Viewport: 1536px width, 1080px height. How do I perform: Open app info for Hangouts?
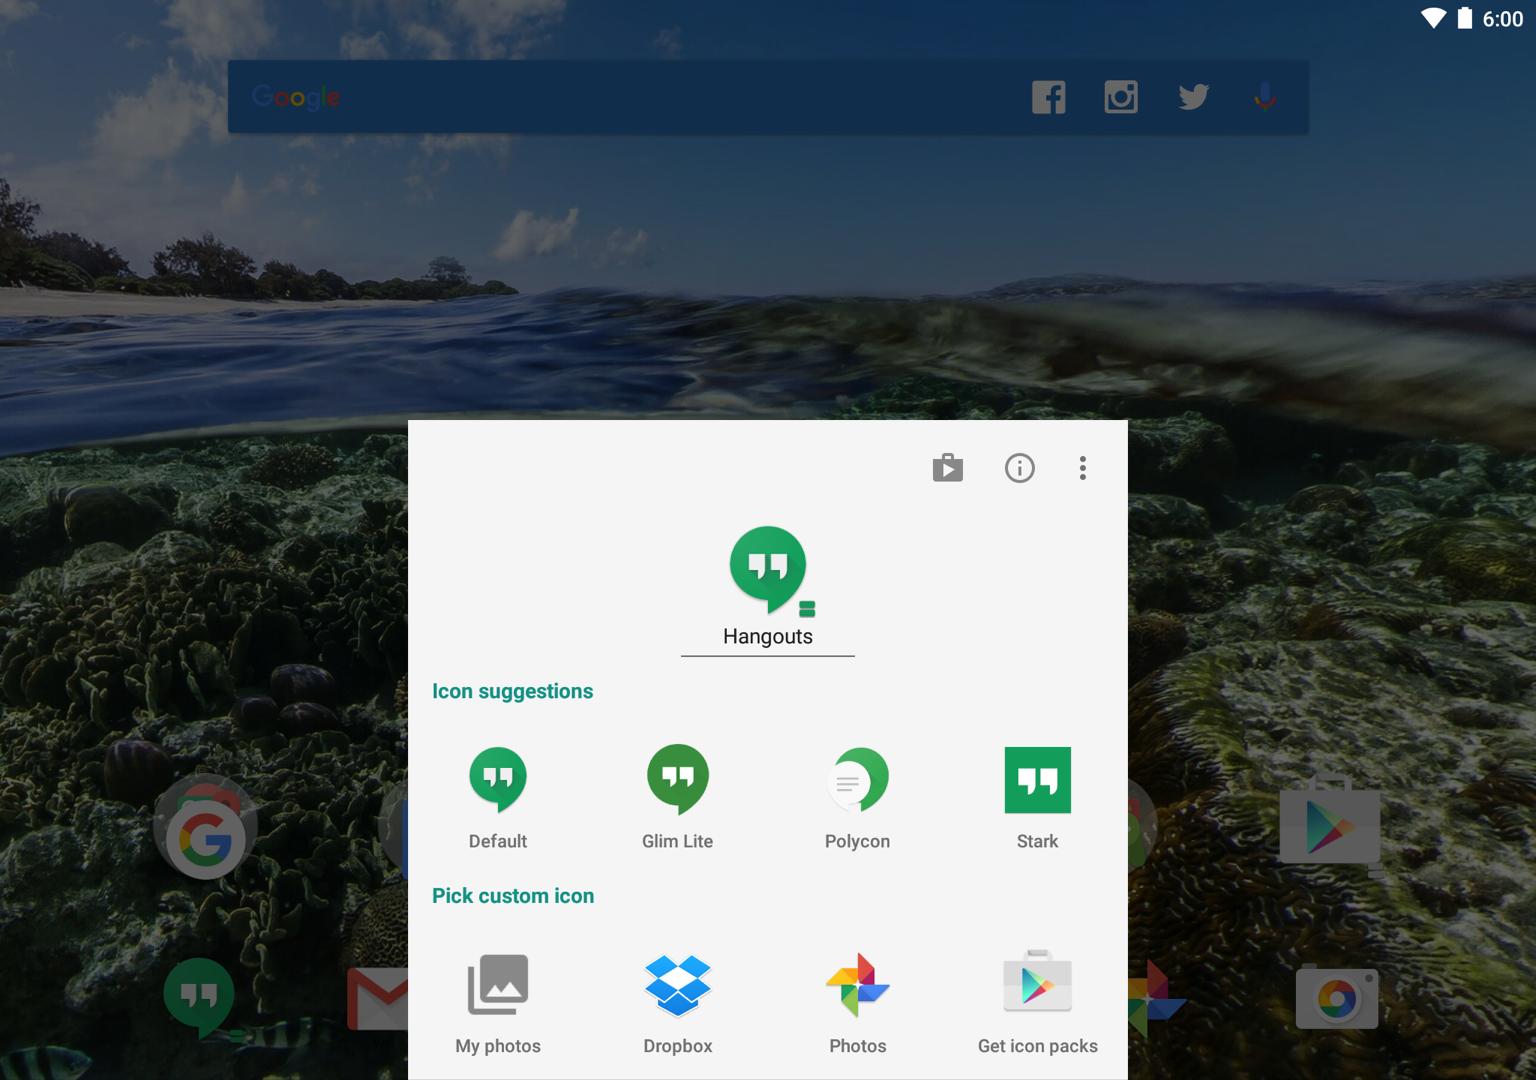[x=1019, y=468]
